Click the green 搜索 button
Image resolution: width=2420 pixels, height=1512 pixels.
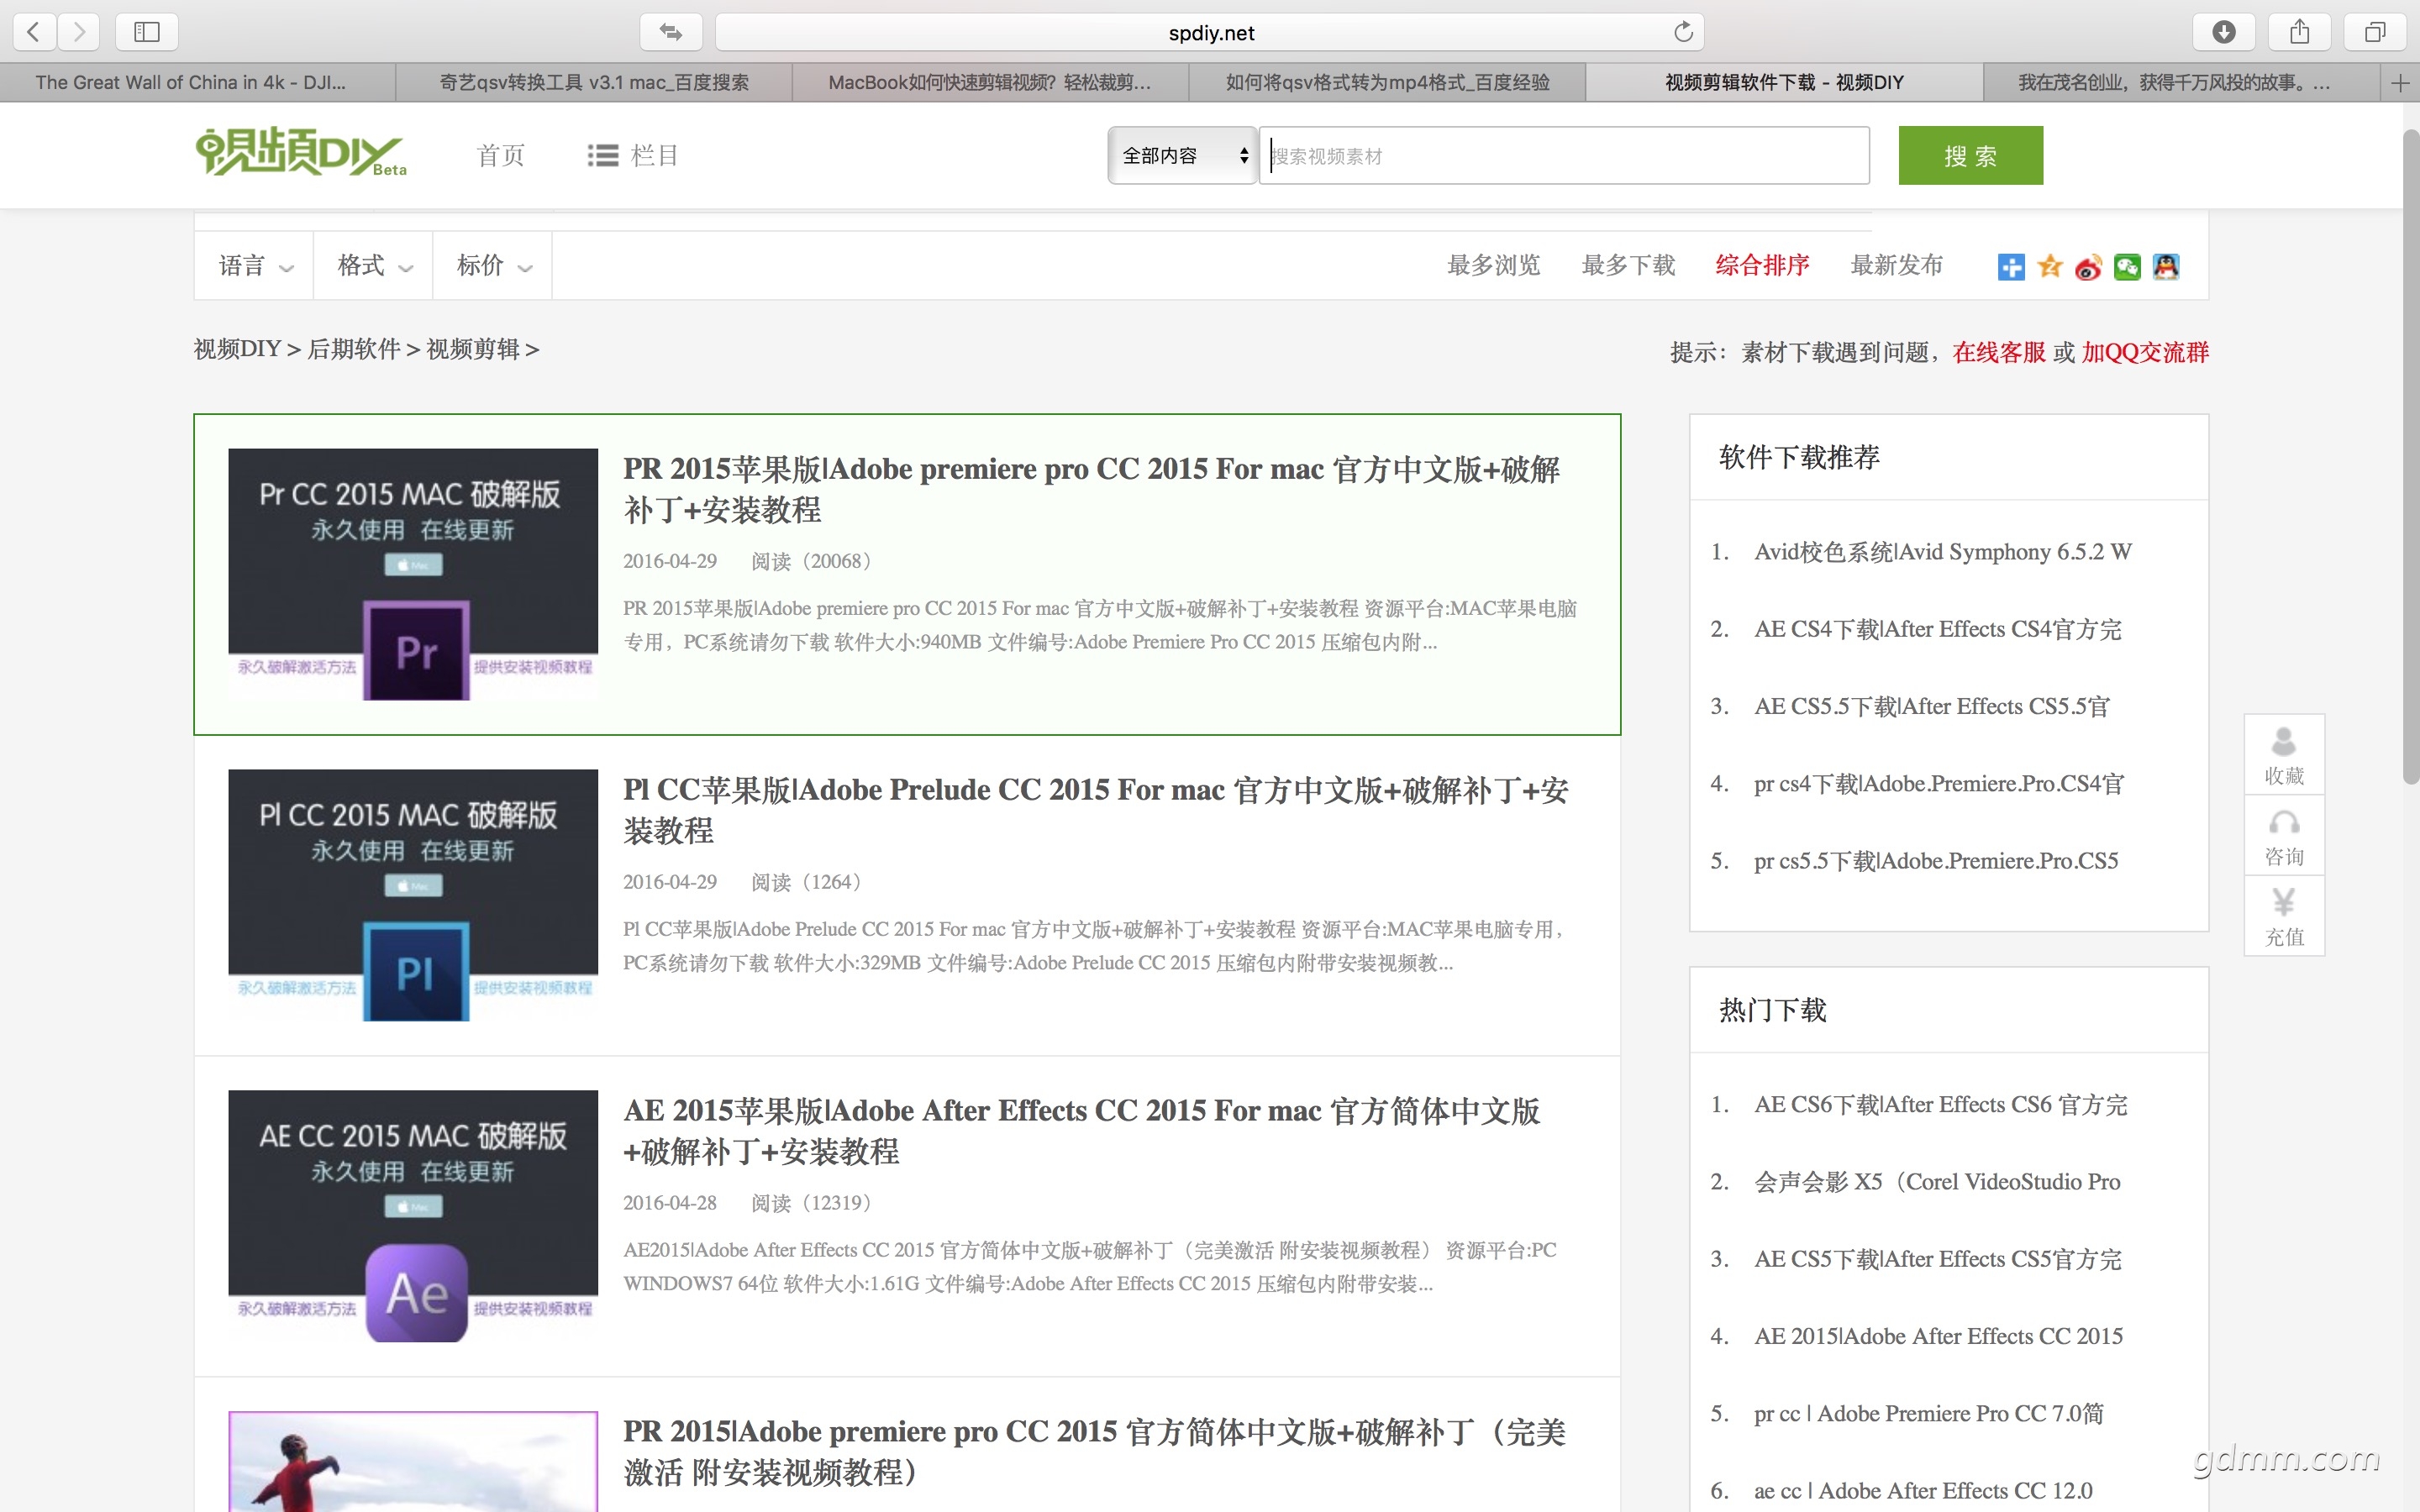tap(1970, 156)
